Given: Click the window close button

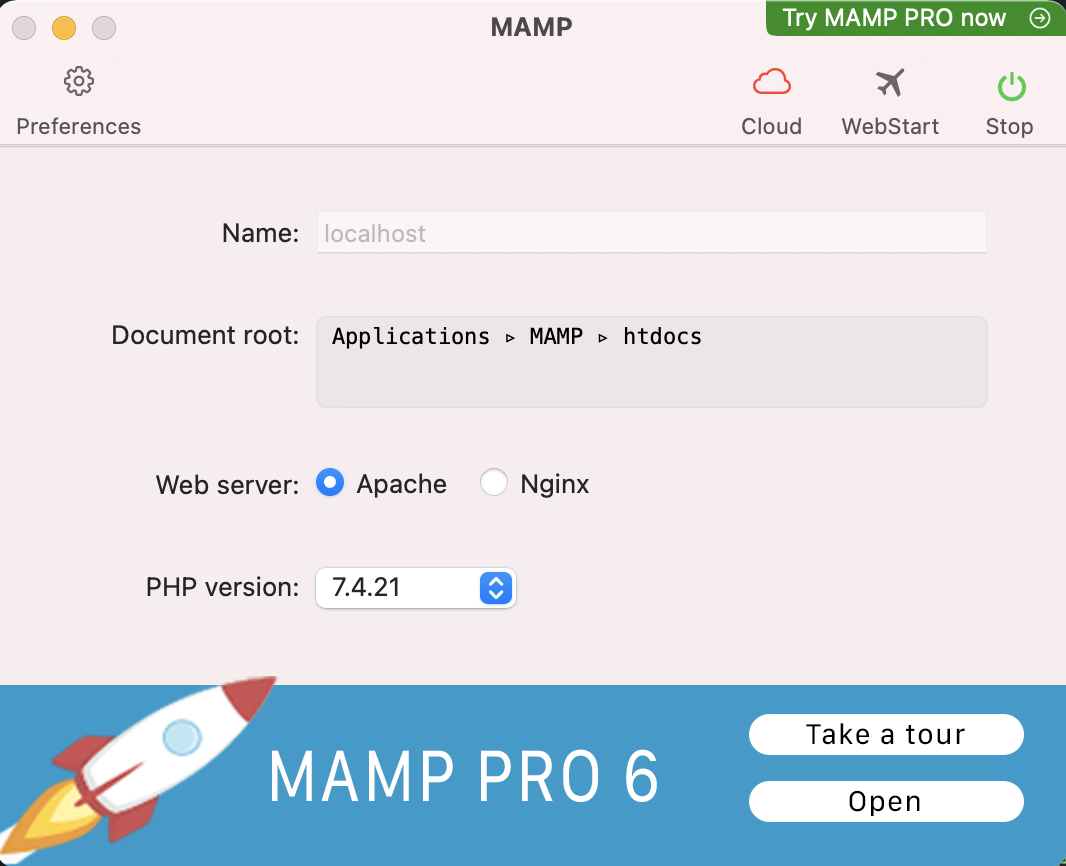Looking at the screenshot, I should click(x=24, y=27).
